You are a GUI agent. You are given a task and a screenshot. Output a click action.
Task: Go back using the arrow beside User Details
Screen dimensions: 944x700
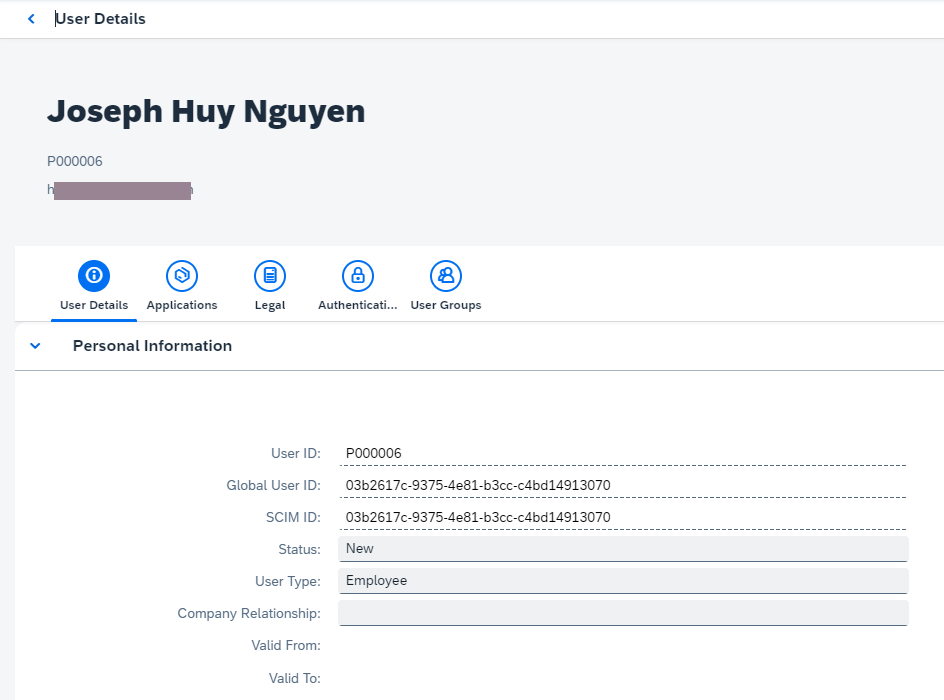coord(31,19)
